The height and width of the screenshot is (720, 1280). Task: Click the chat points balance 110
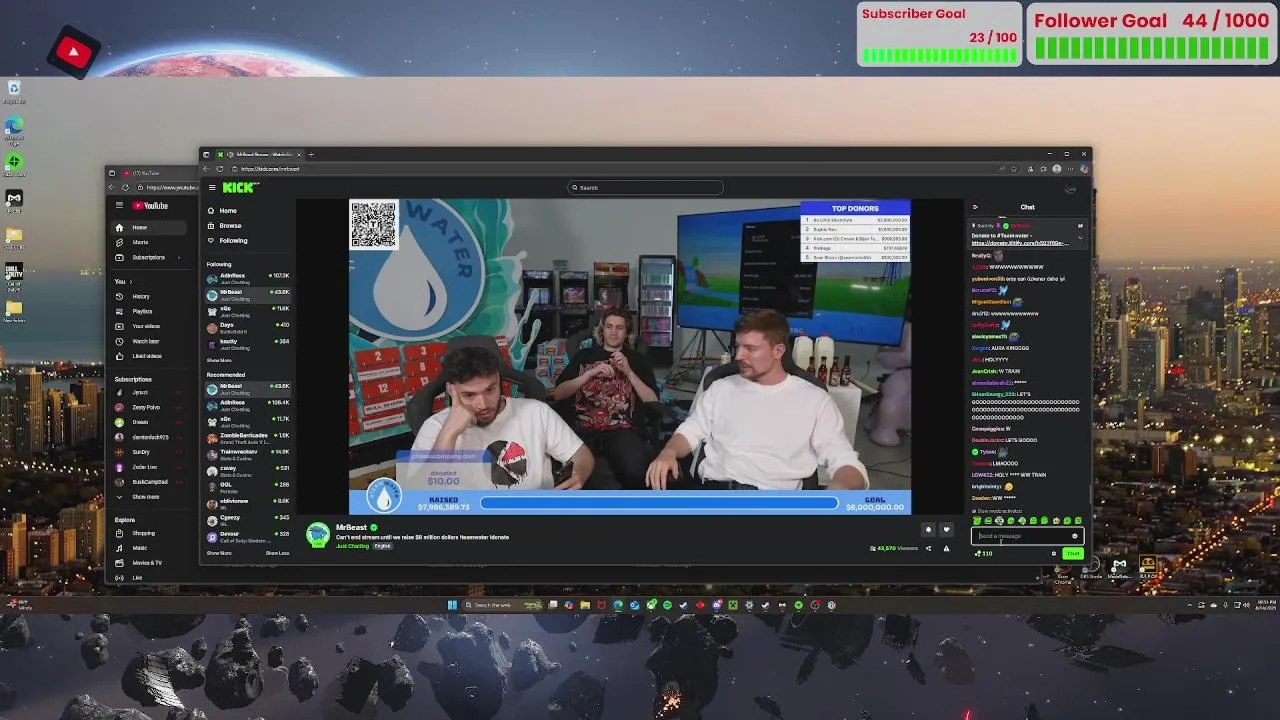pos(985,553)
